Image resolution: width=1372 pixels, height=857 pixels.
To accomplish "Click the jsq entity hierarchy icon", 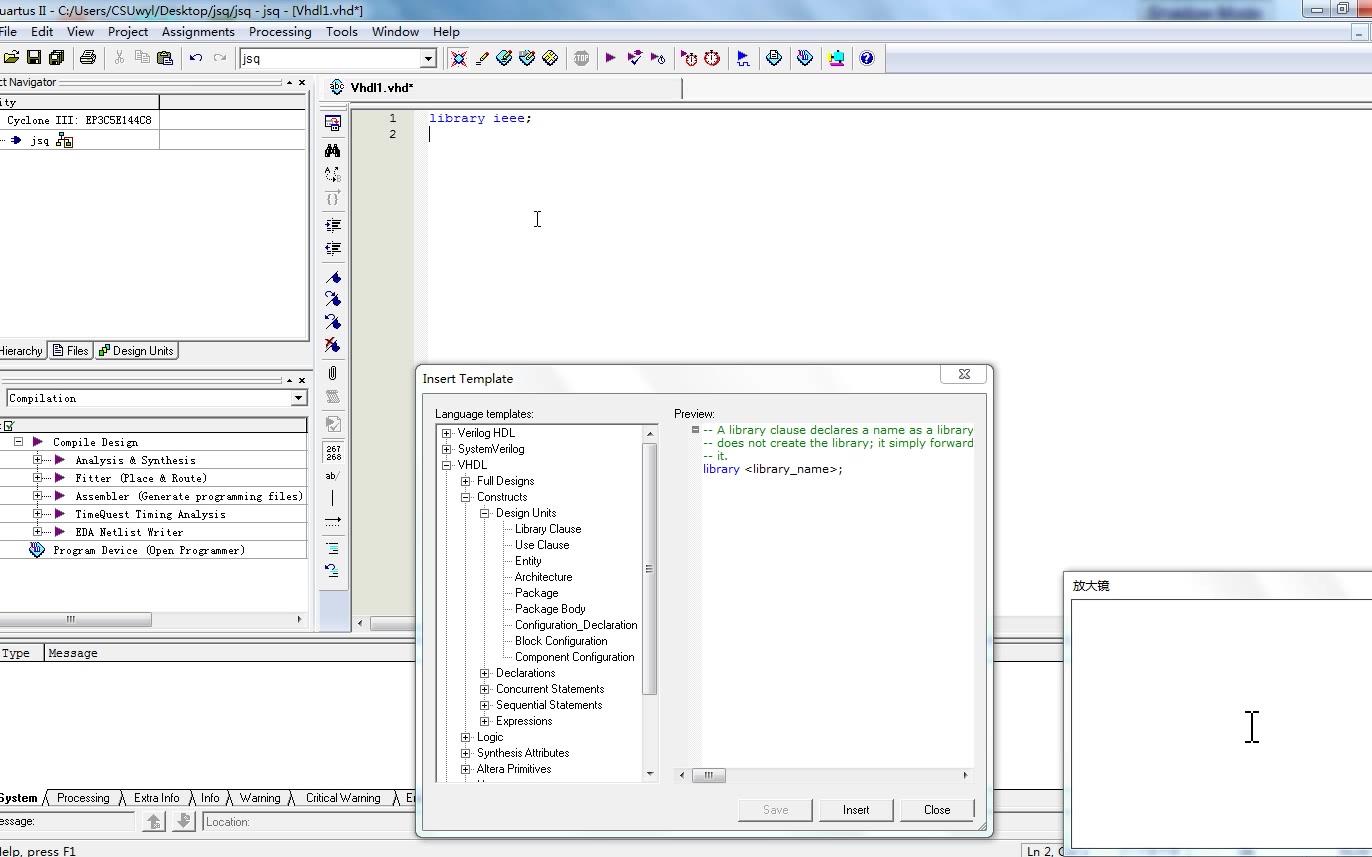I will pyautogui.click(x=64, y=141).
